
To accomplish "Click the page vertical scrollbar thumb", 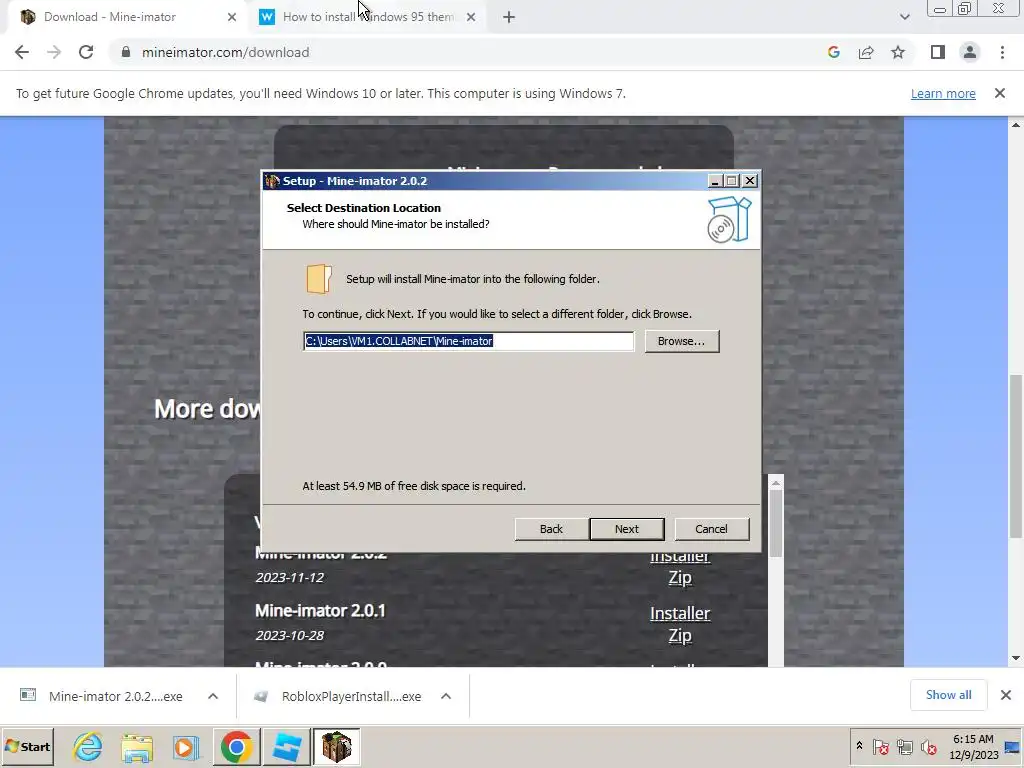I will pyautogui.click(x=1016, y=456).
